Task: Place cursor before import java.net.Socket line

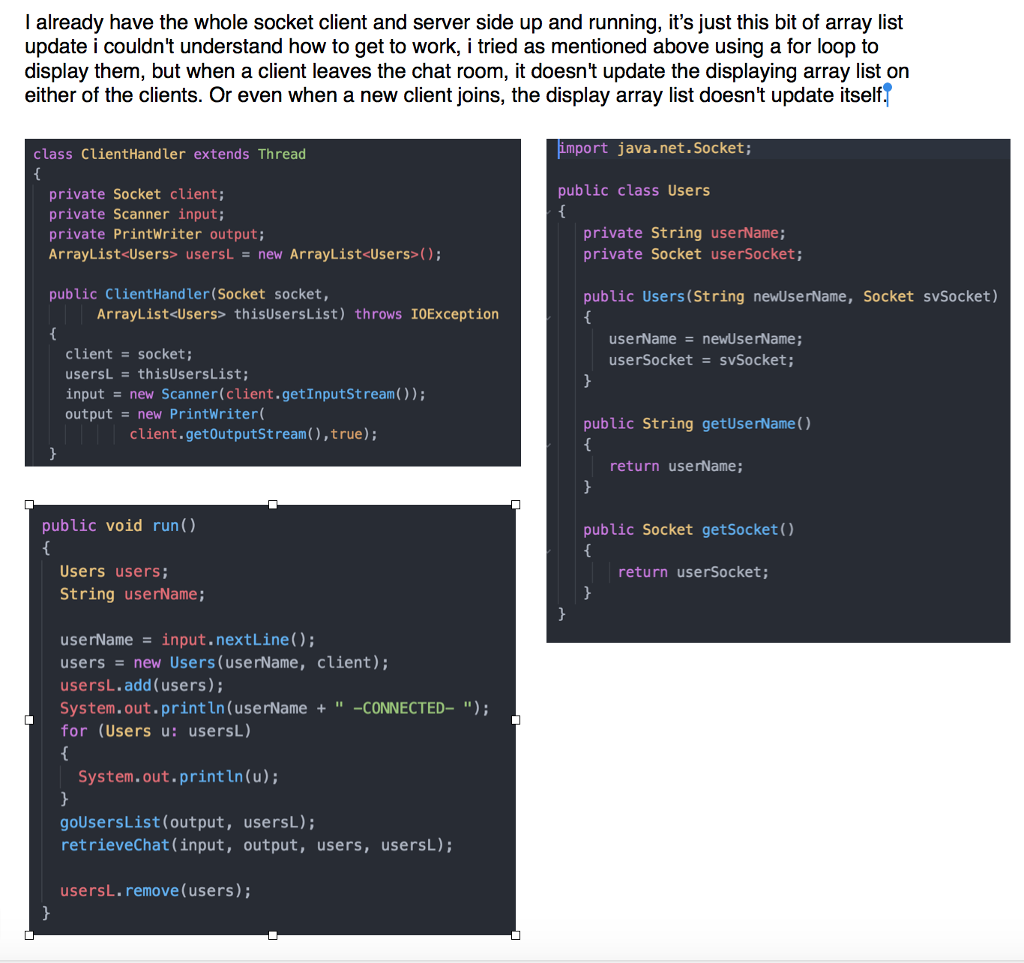Action: [560, 147]
